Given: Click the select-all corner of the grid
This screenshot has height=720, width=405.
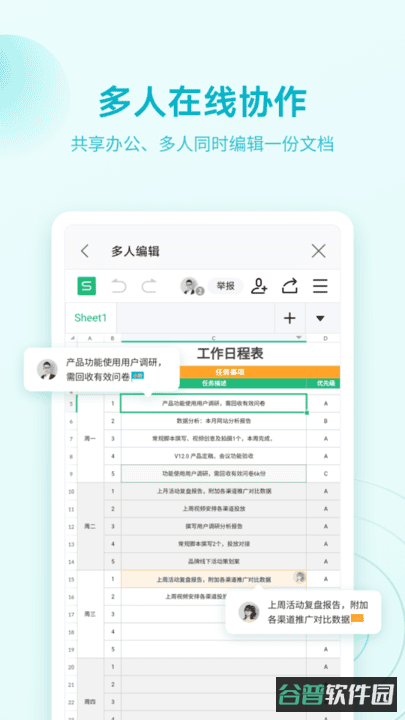Looking at the screenshot, I should coord(71,338).
